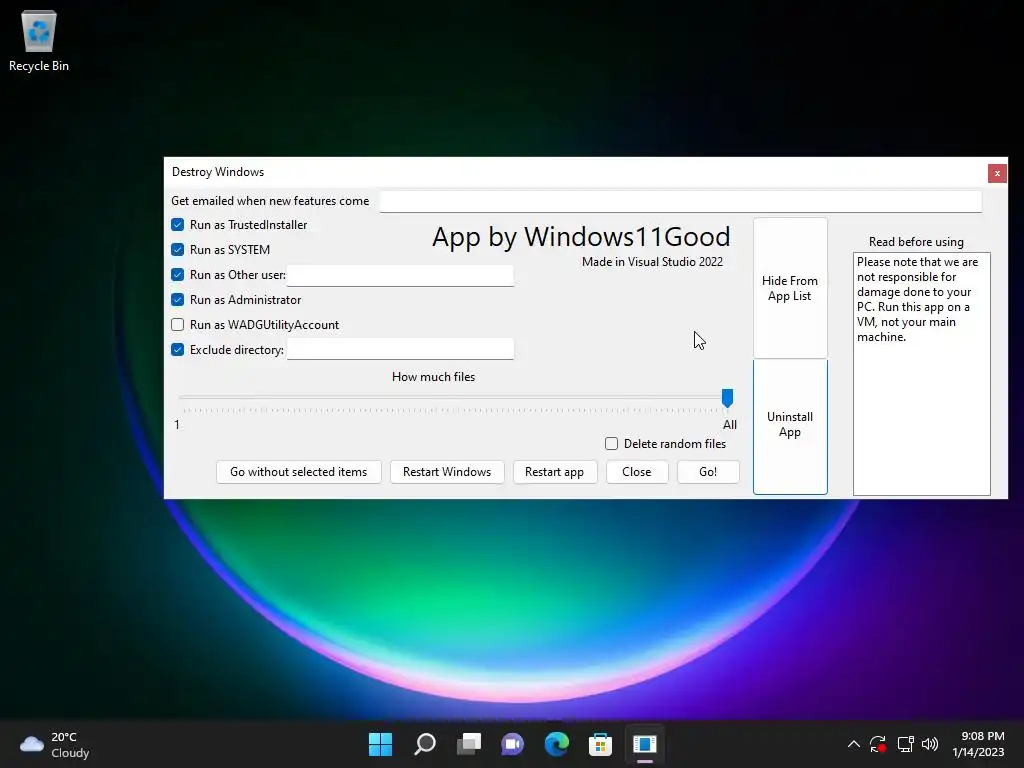Click the App by Windows11Good heading
The height and width of the screenshot is (768, 1024).
coord(581,236)
